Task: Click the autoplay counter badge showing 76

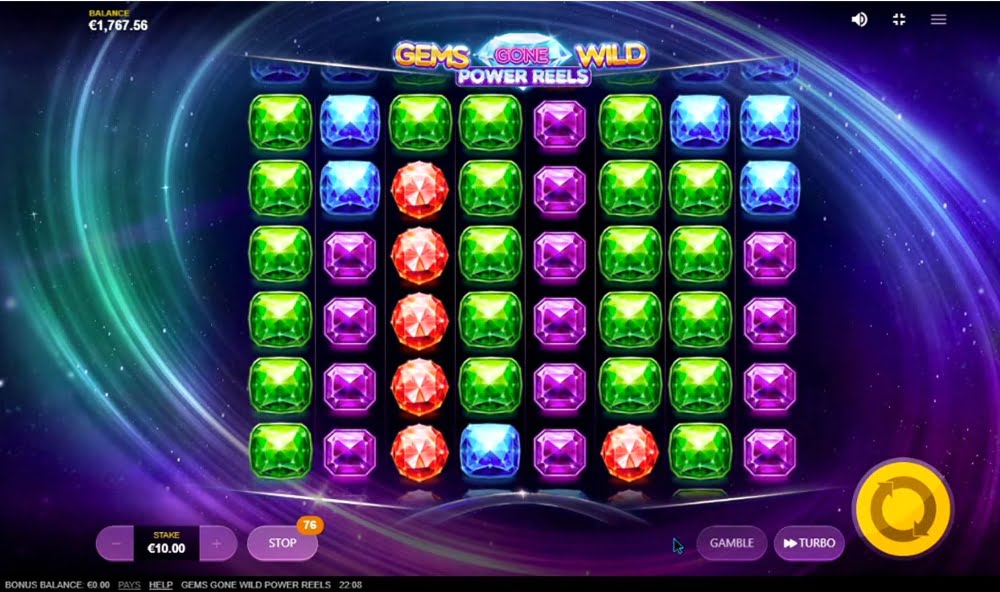Action: point(310,525)
